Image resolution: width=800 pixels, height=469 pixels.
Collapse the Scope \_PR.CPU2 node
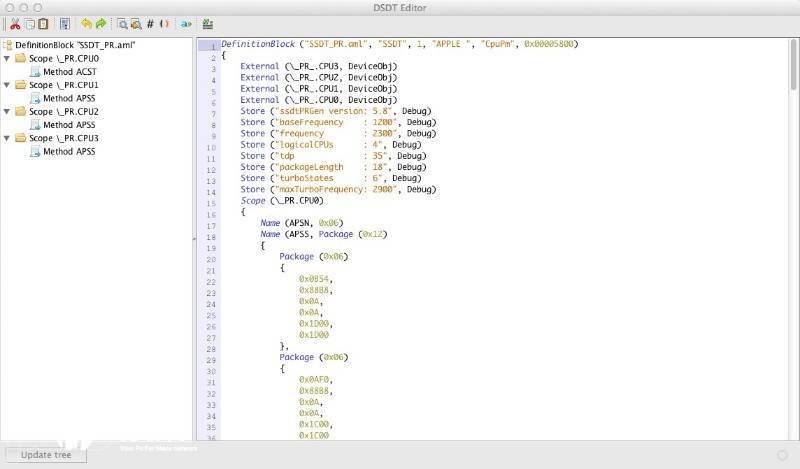point(8,112)
